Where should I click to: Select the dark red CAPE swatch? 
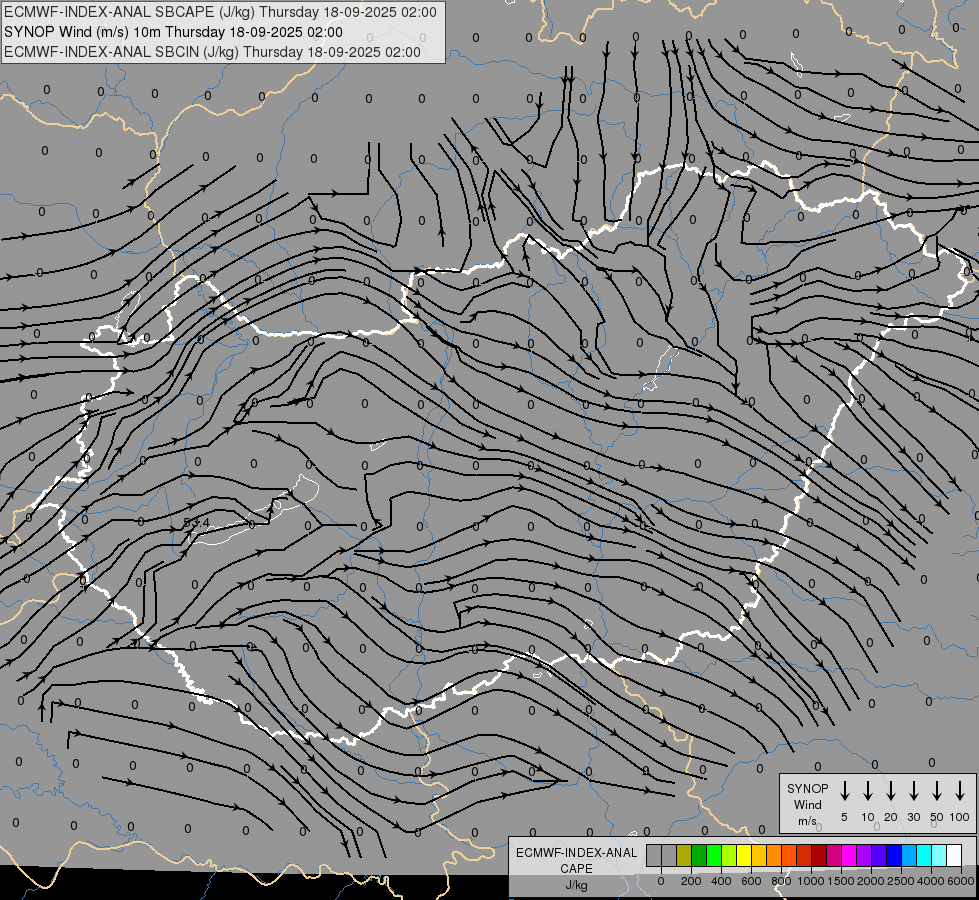(819, 855)
